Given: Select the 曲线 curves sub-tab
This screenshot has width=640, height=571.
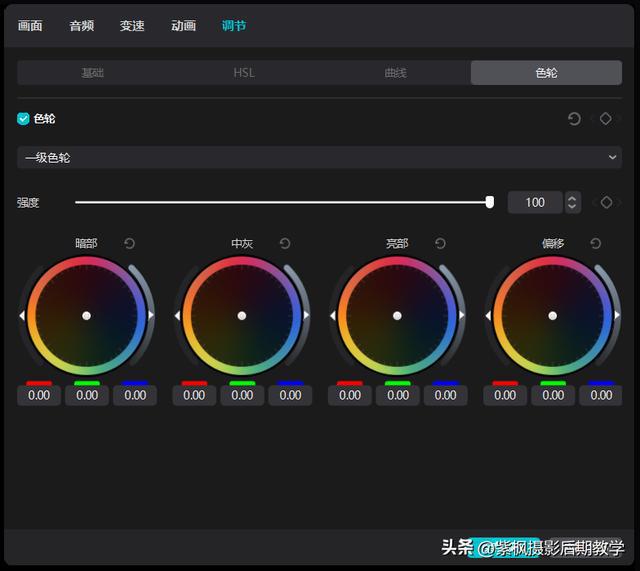Looking at the screenshot, I should coord(395,73).
